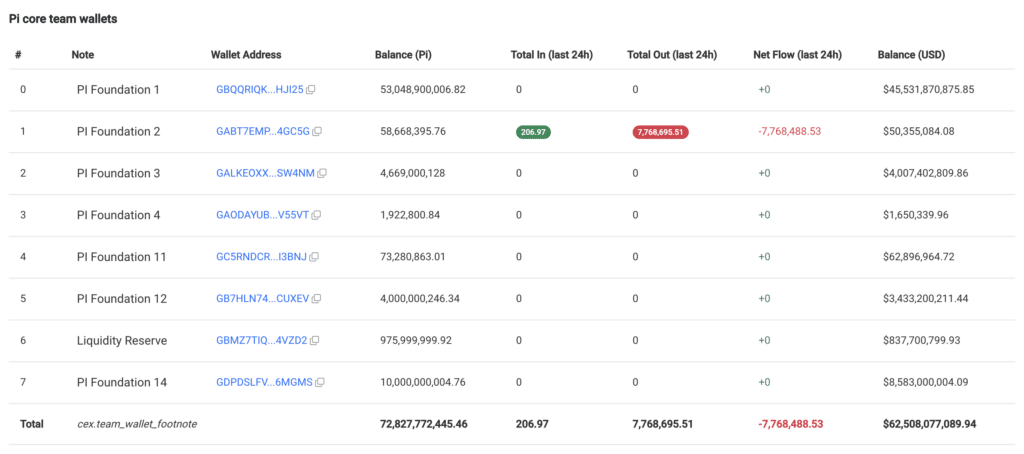Click the Balance (USD) column header
The image size is (1024, 454).
[912, 55]
